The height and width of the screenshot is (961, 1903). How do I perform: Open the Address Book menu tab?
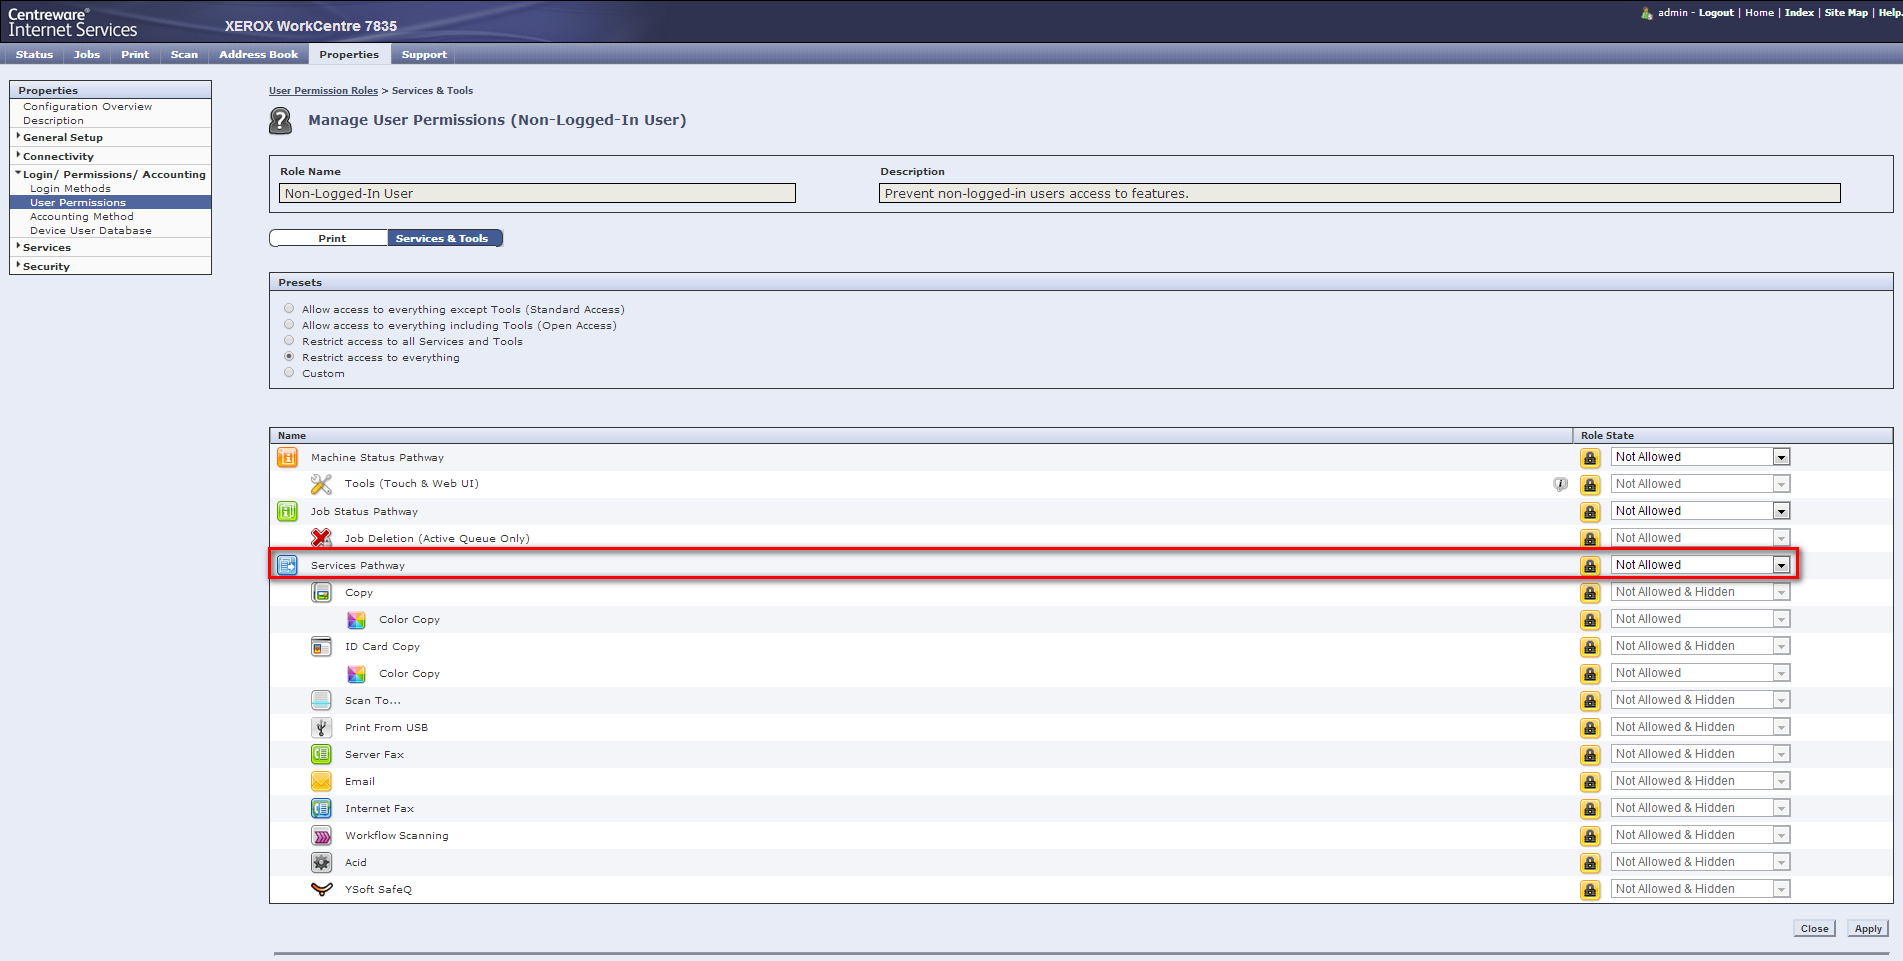pos(258,55)
